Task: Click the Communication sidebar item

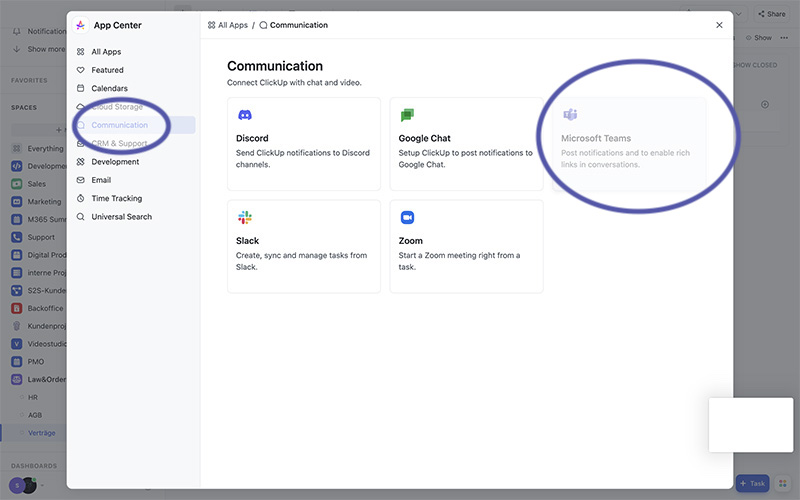Action: coord(134,125)
